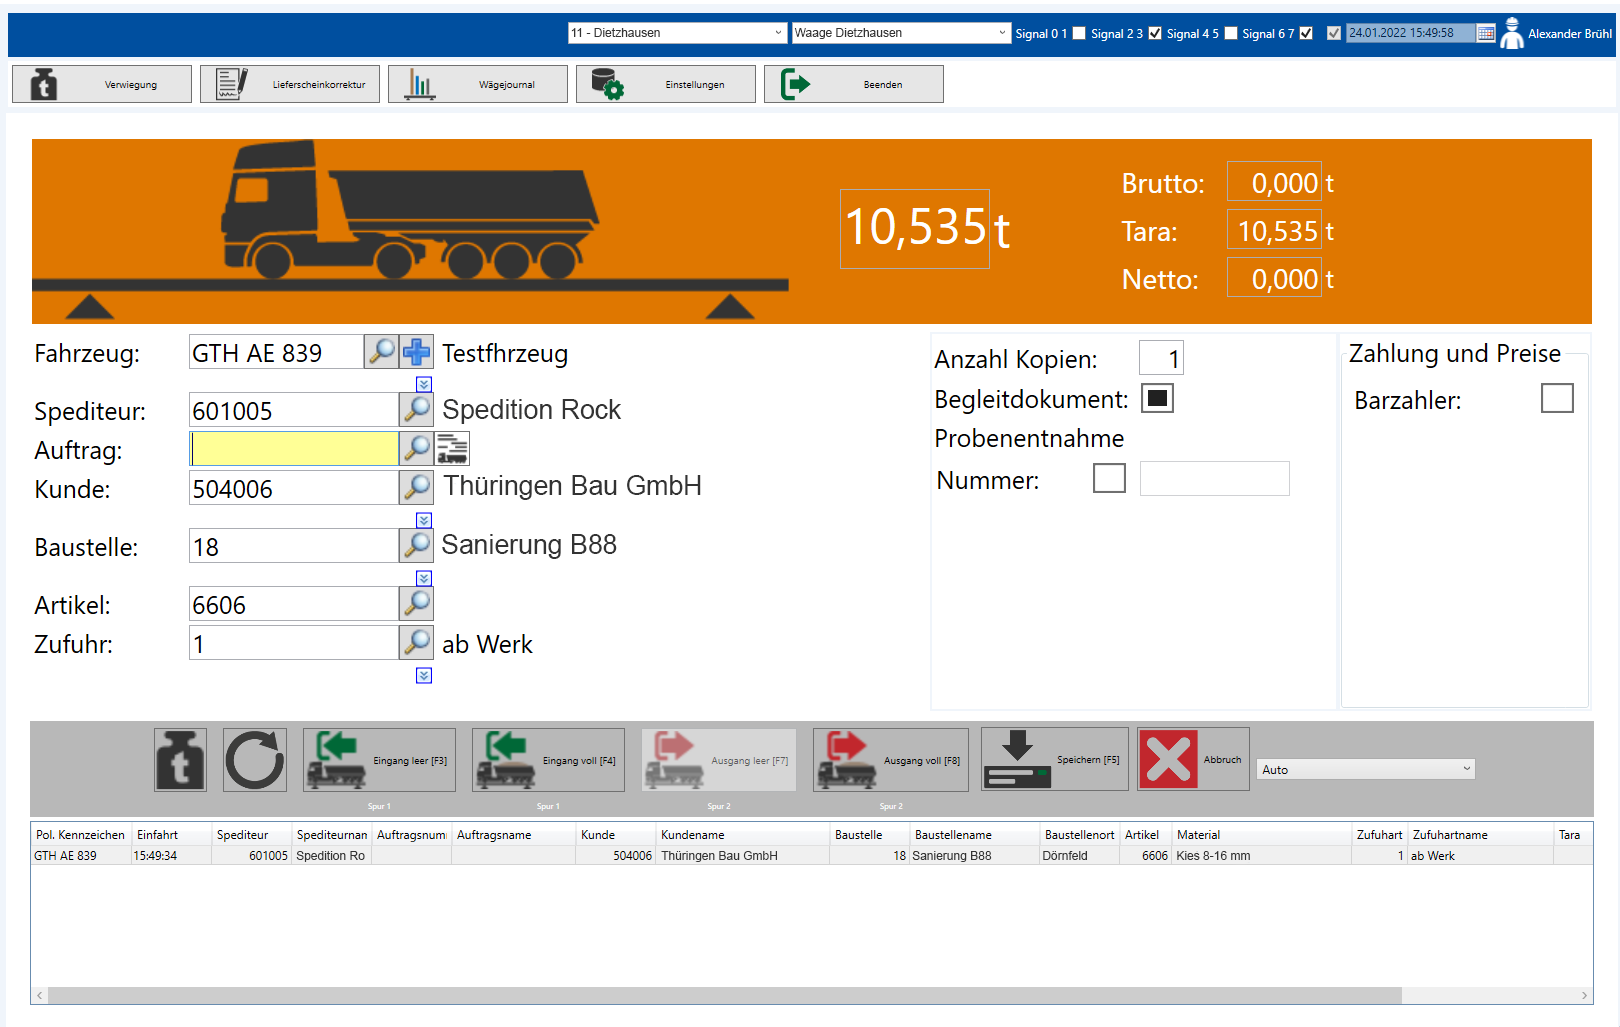Viewport: 1620px width, 1027px height.
Task: Open the Lieferscheinkorrektur menu
Action: point(290,85)
